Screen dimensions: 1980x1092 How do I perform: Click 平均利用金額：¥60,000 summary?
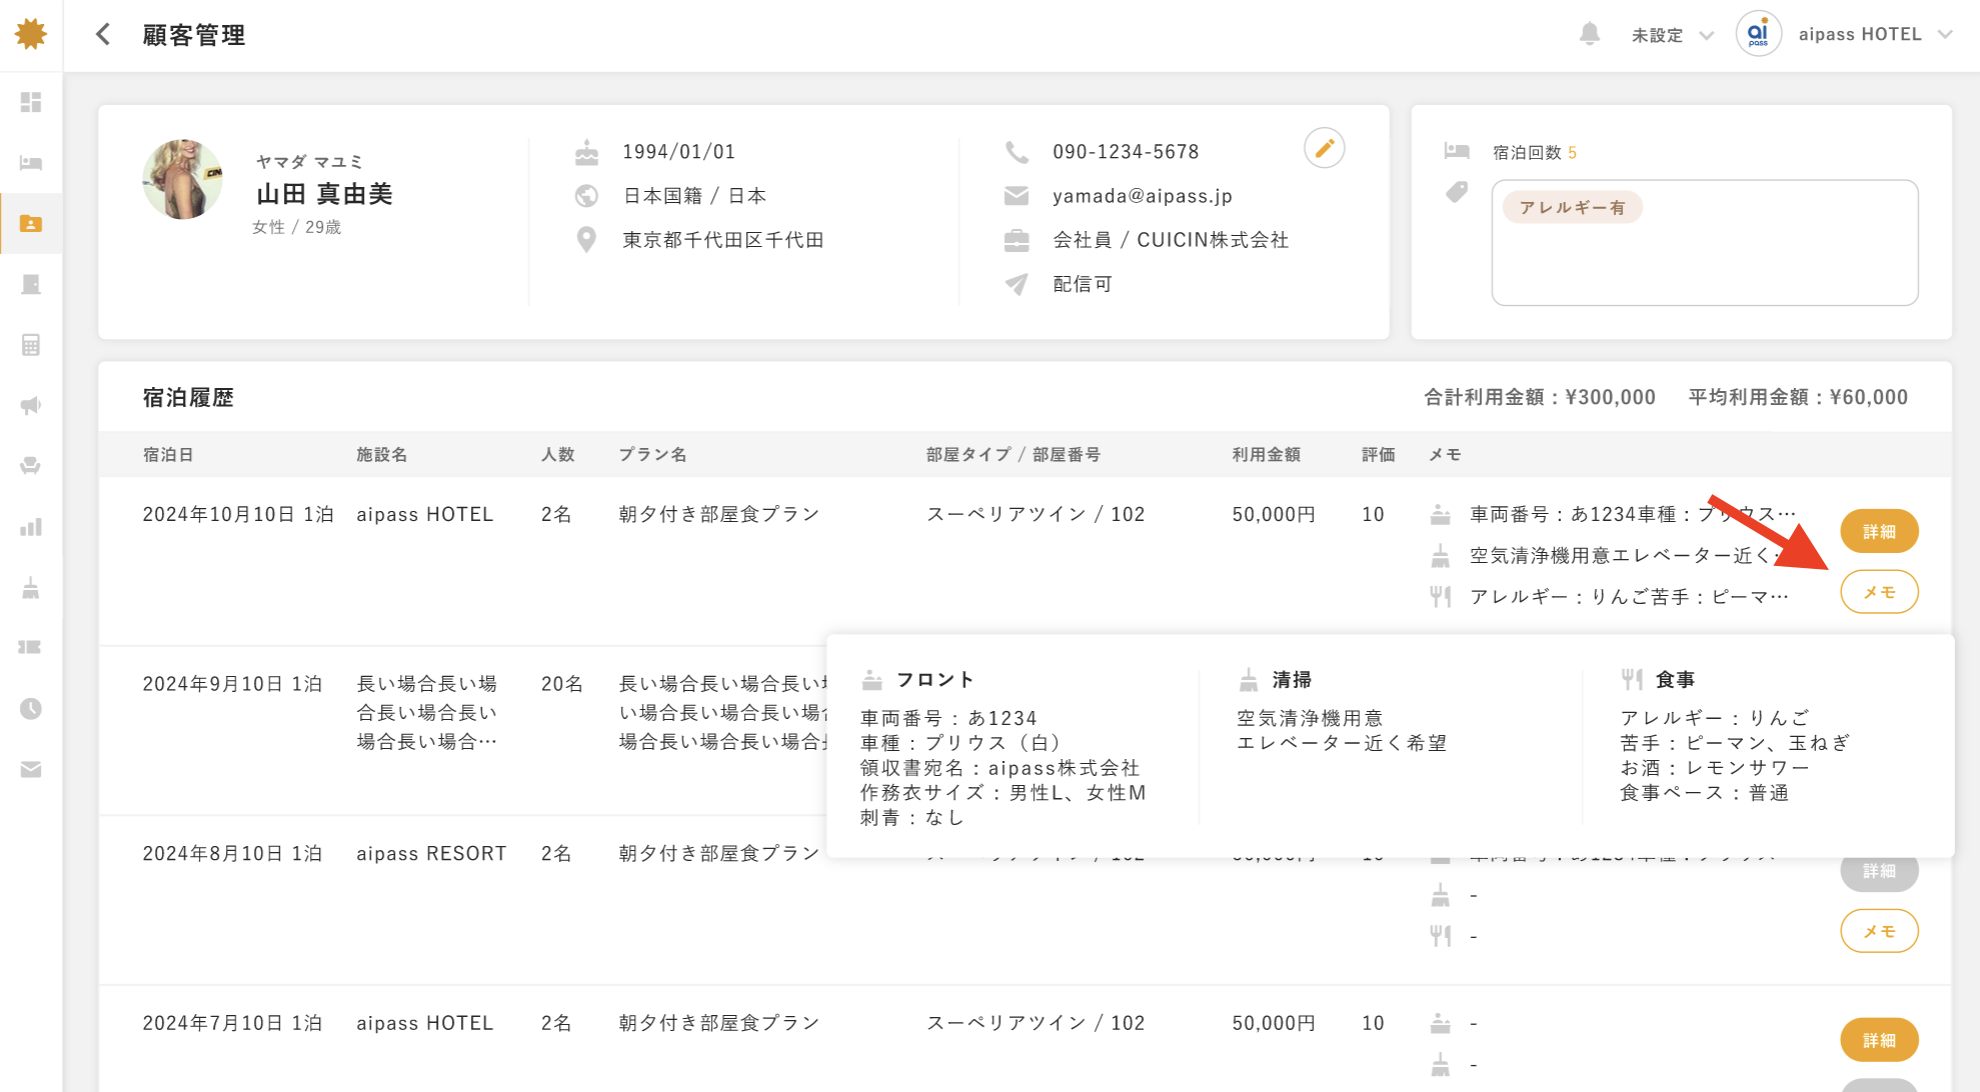pos(1798,398)
